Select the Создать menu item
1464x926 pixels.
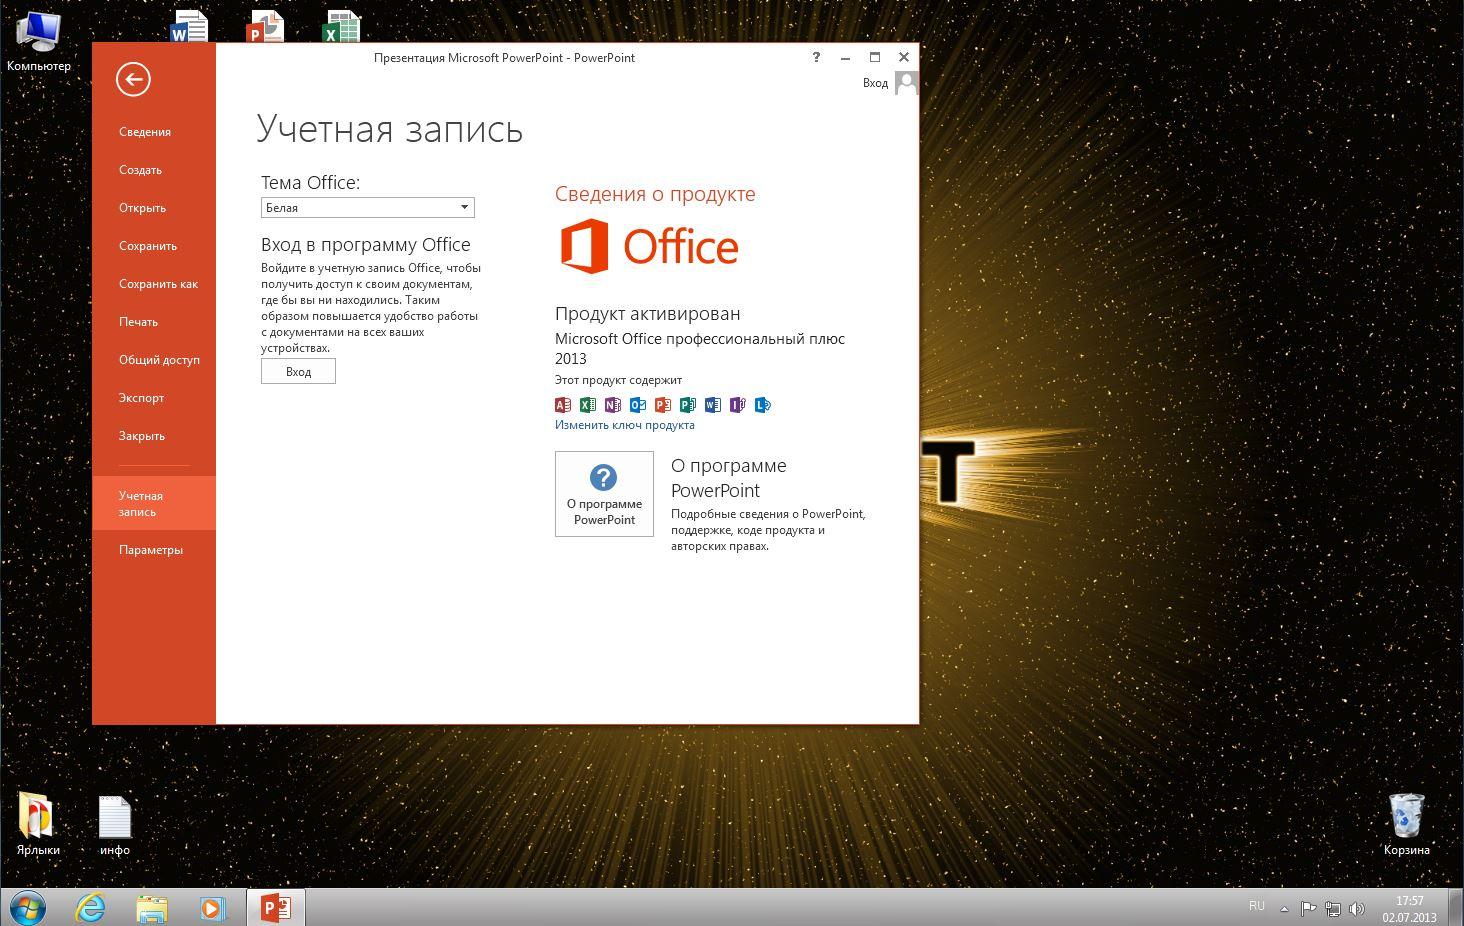click(x=140, y=170)
